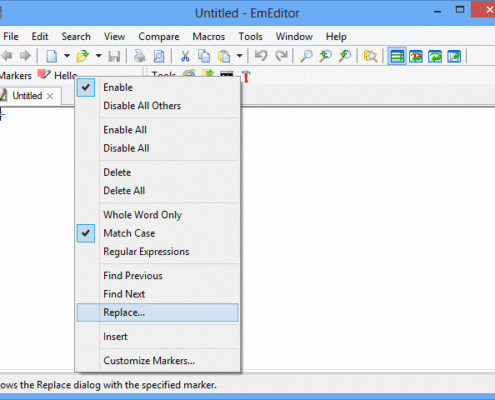This screenshot has width=495, height=400.
Task: Open the Tools menu
Action: point(250,36)
